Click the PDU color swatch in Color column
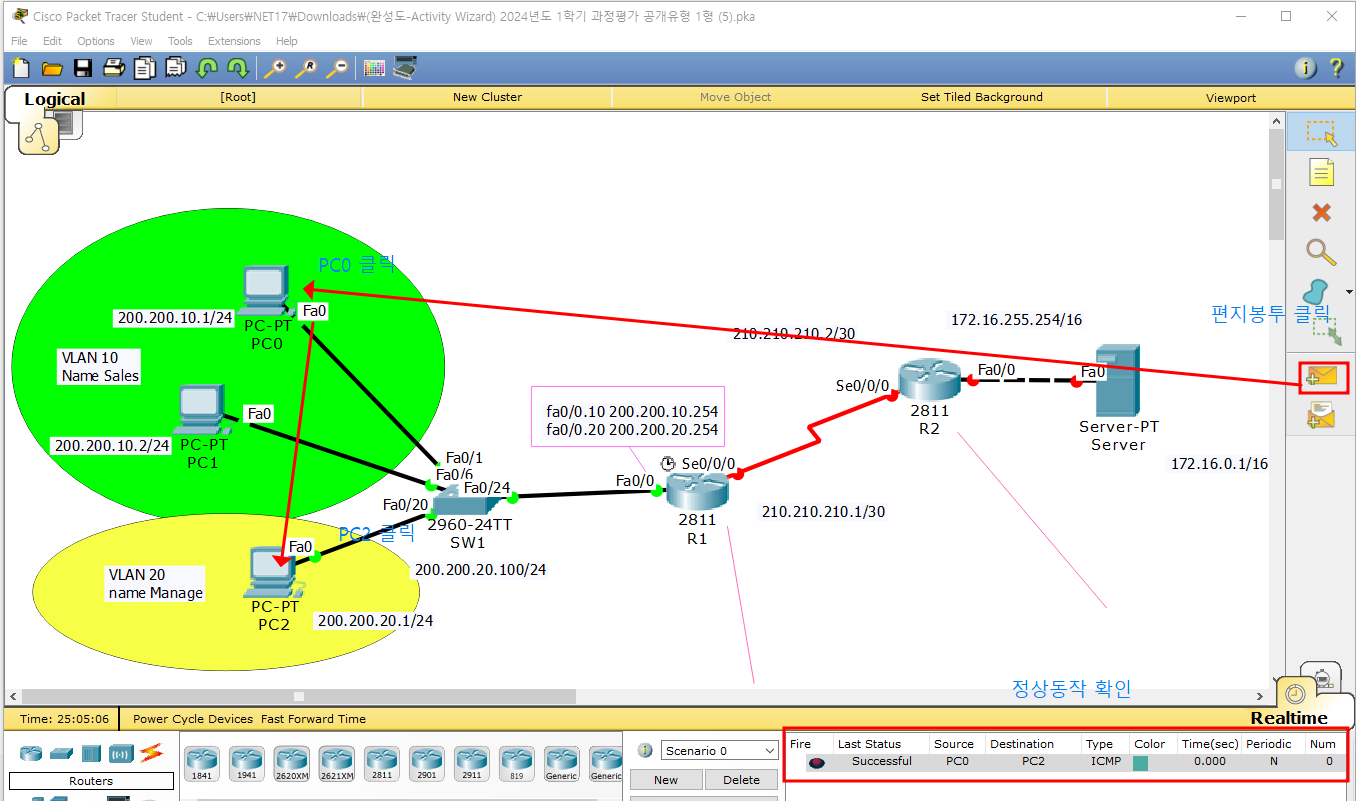1356x801 pixels. click(1140, 762)
